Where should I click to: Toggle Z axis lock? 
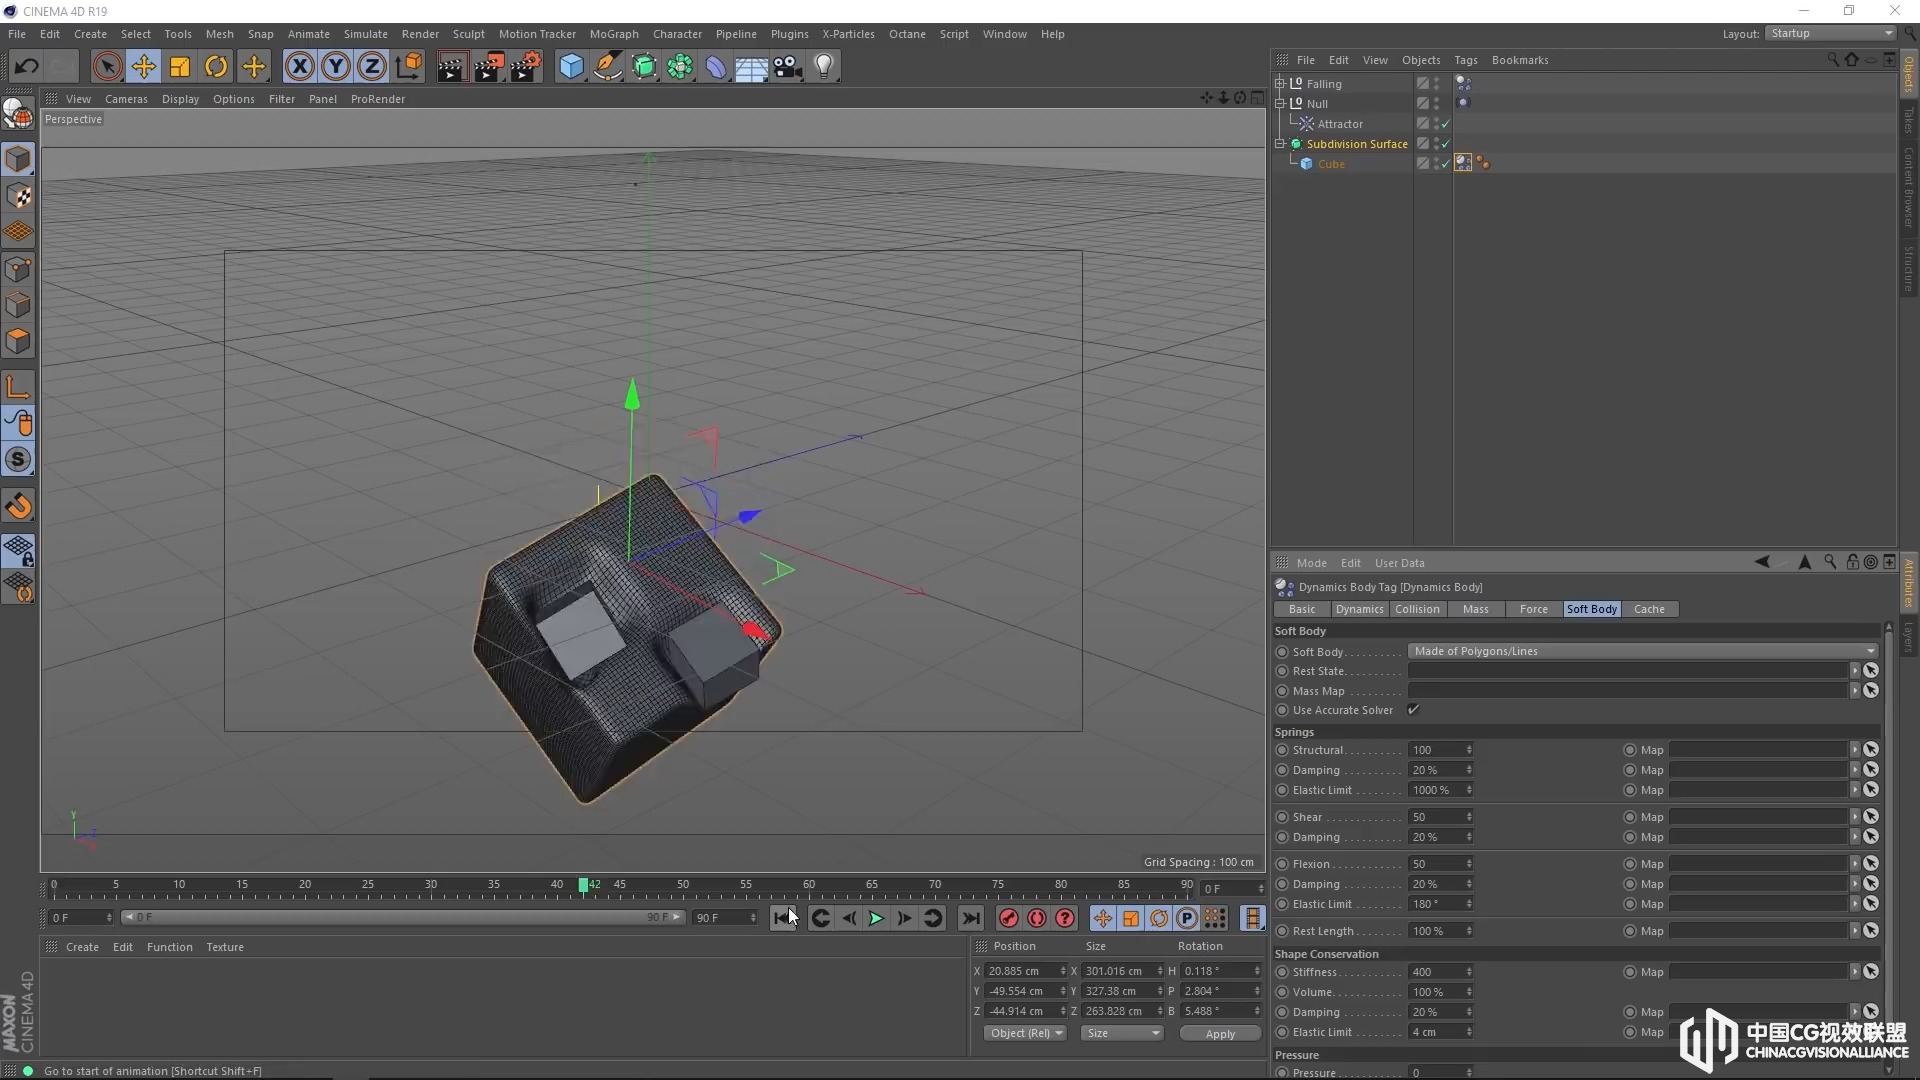372,67
